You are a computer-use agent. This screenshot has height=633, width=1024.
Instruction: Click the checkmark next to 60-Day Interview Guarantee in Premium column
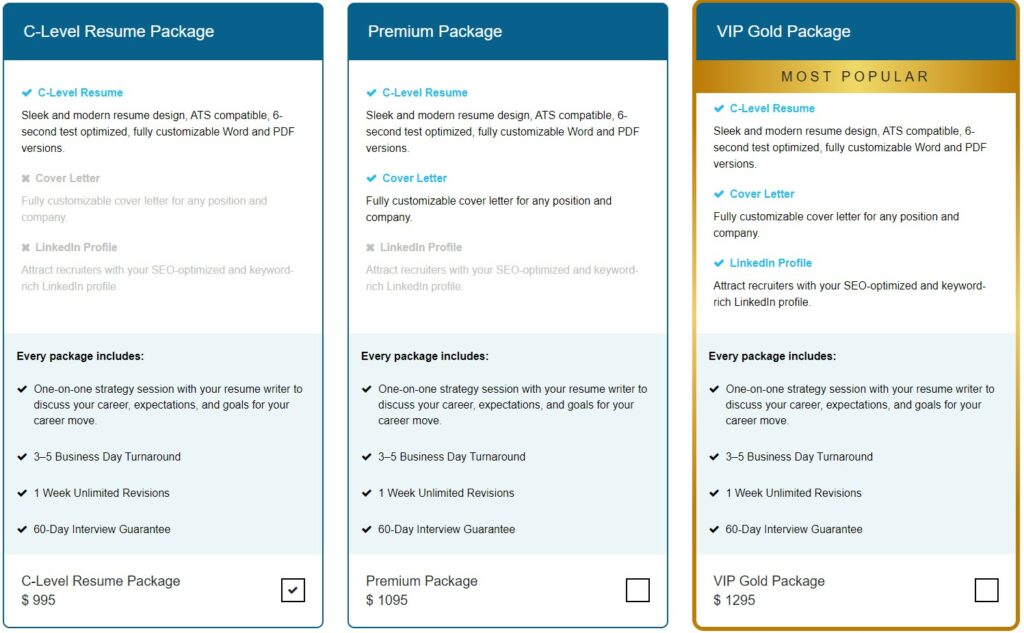pyautogui.click(x=366, y=529)
